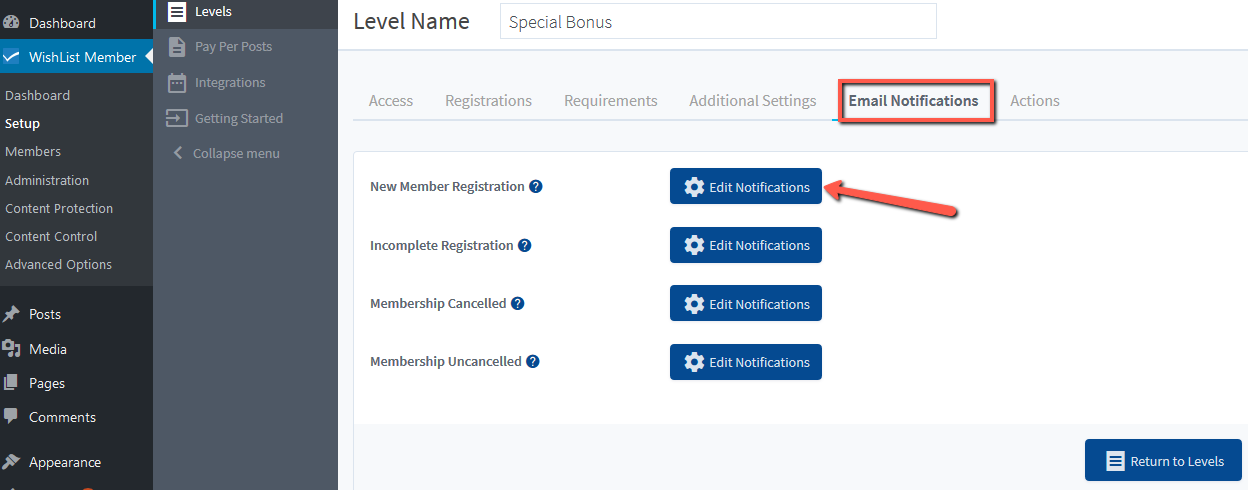
Task: Open the Actions tab
Action: pyautogui.click(x=1035, y=100)
